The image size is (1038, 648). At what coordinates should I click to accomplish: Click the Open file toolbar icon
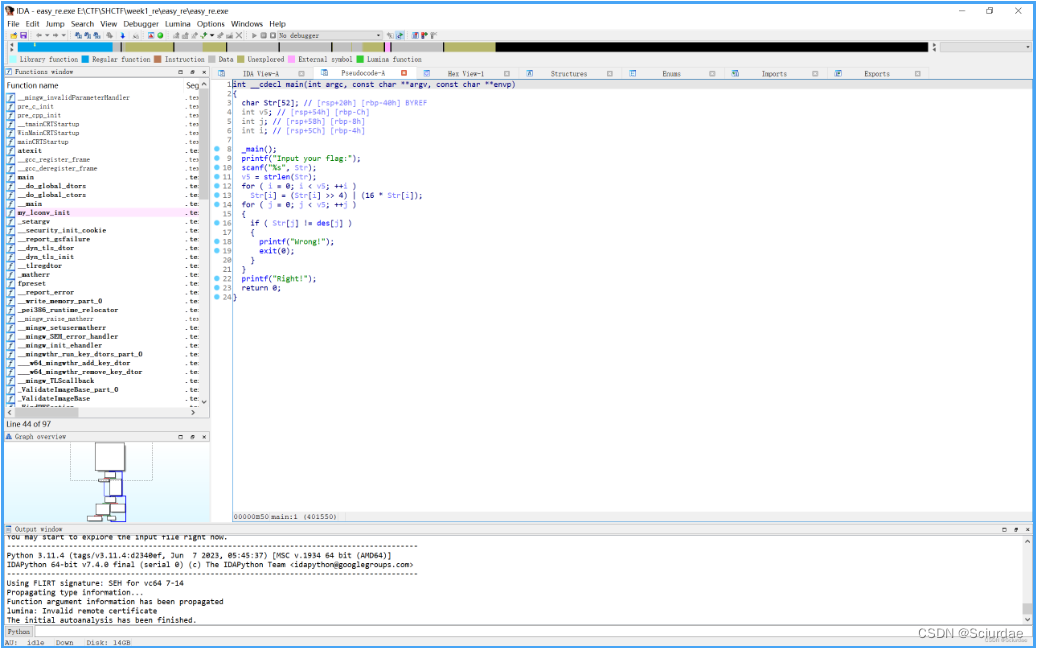pyautogui.click(x=12, y=35)
